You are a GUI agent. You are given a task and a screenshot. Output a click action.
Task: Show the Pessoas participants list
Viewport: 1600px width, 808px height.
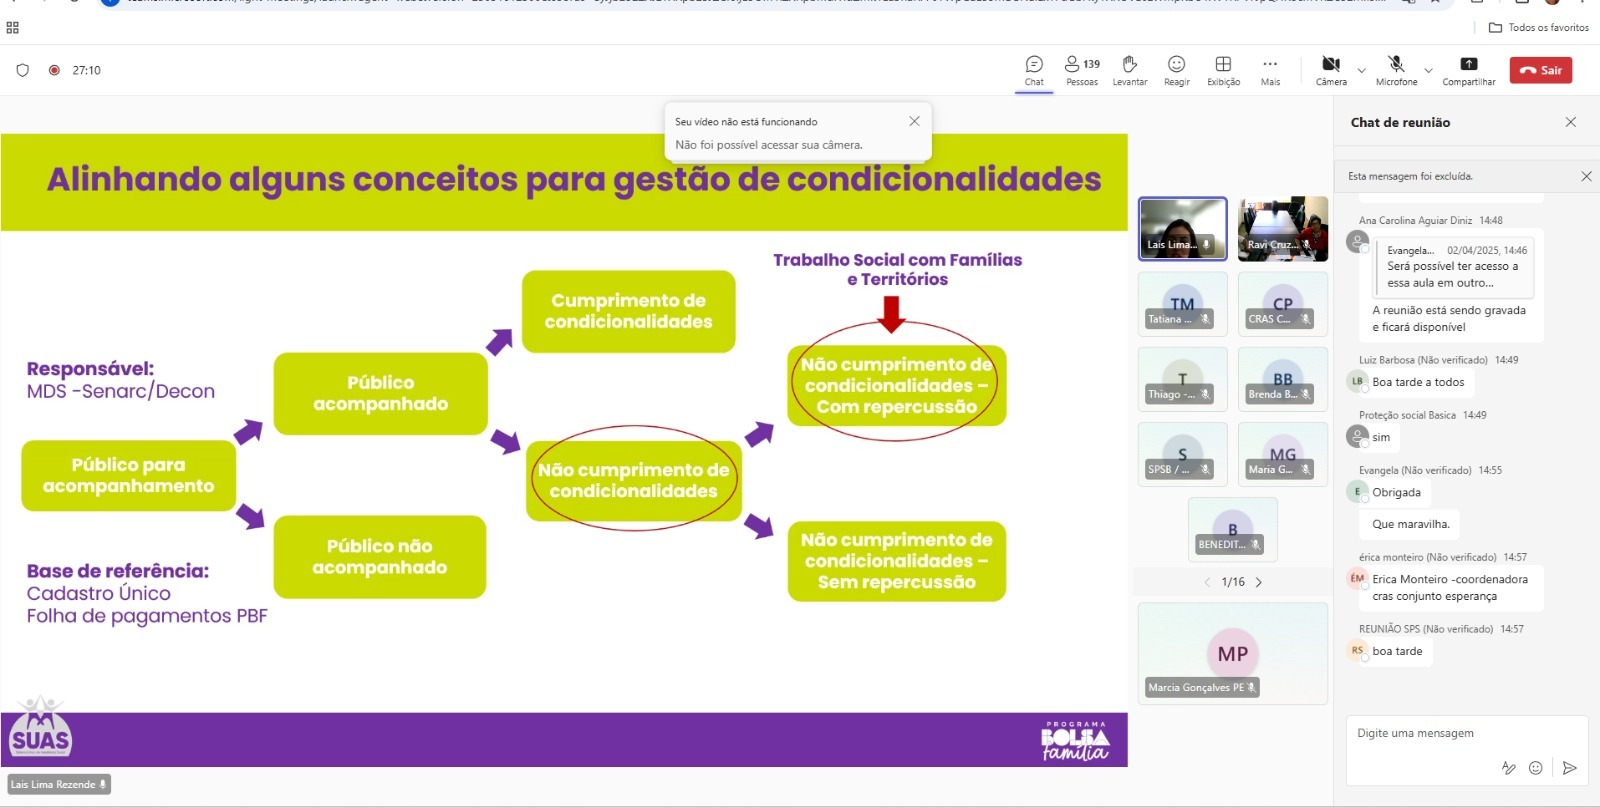tap(1081, 65)
